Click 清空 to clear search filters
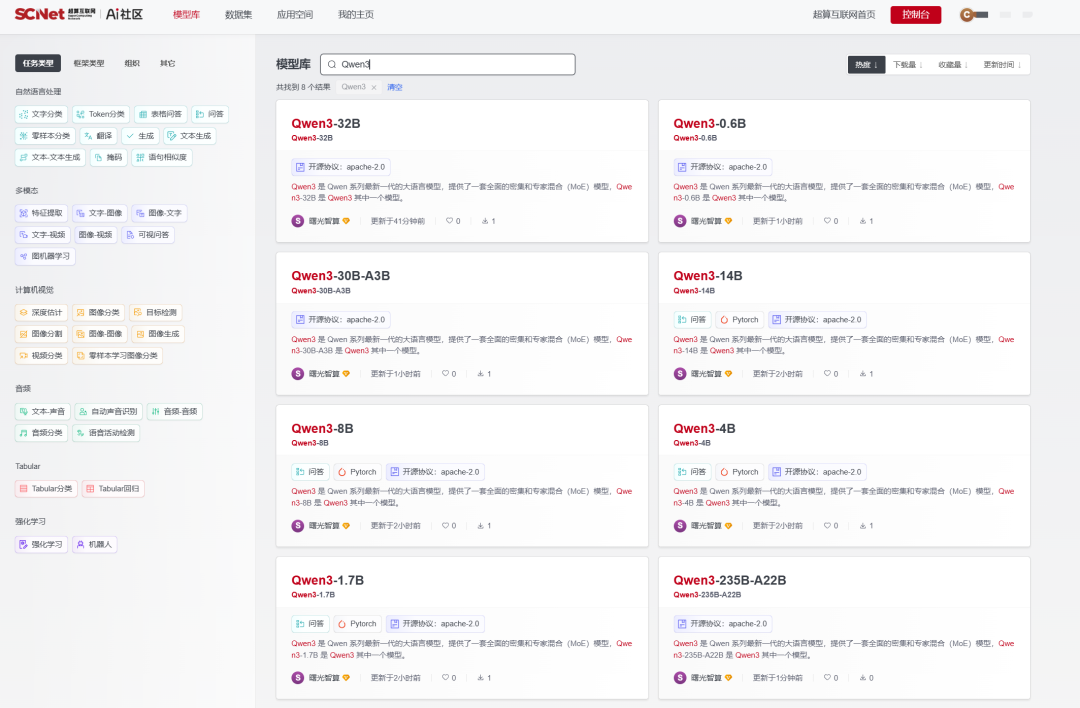The width and height of the screenshot is (1080, 708). tap(395, 87)
